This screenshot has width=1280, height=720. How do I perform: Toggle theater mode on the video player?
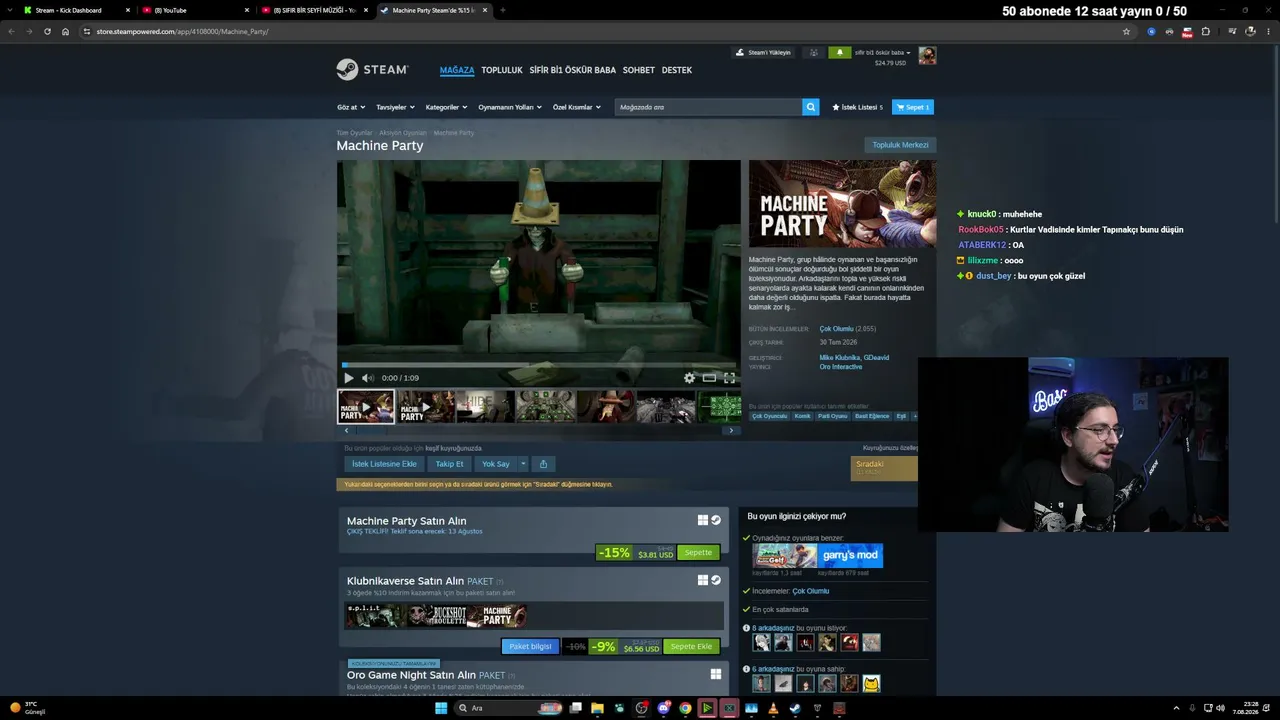click(709, 378)
